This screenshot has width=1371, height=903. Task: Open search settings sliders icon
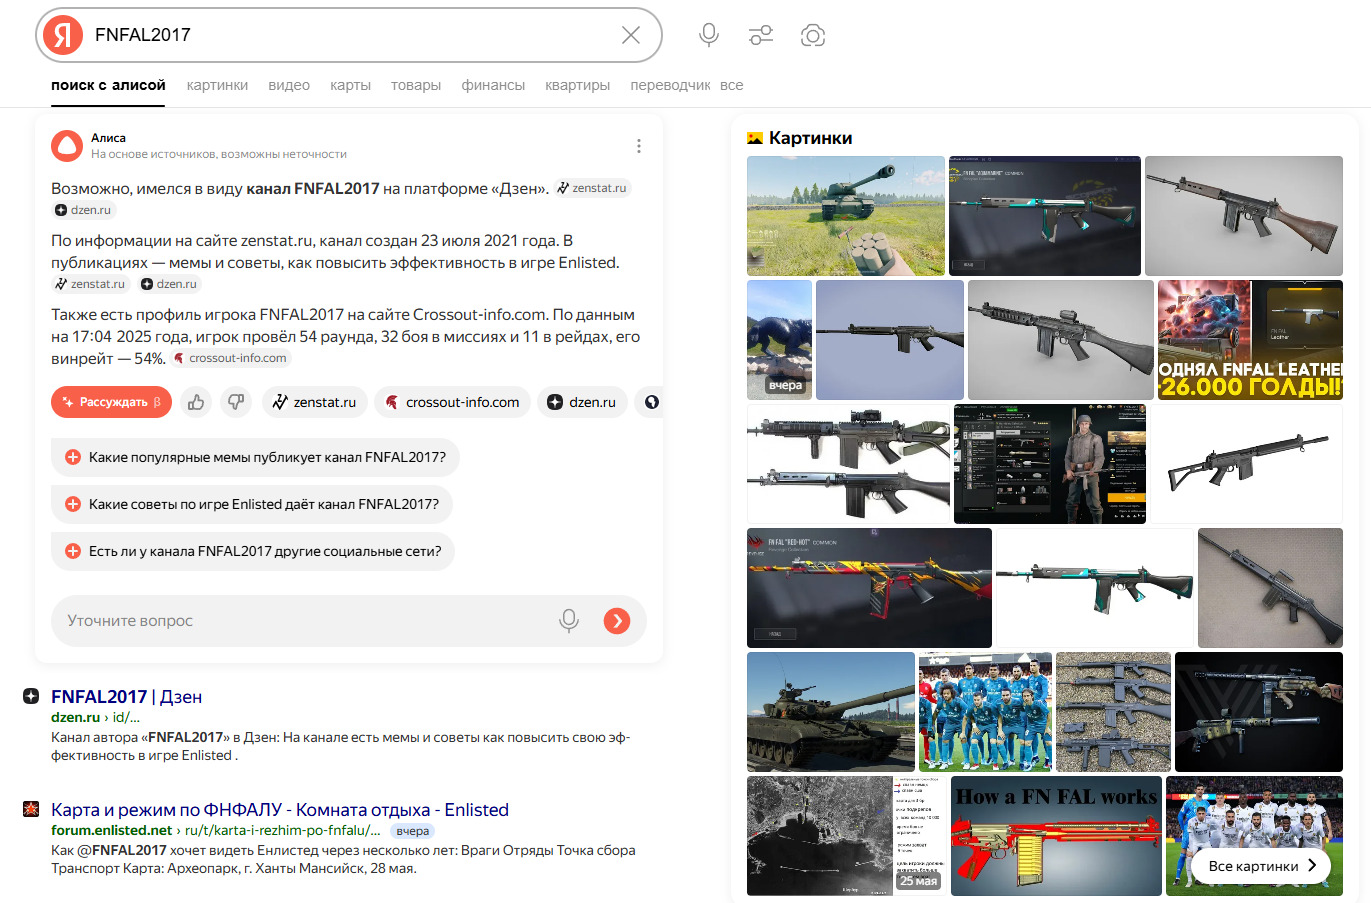click(761, 35)
